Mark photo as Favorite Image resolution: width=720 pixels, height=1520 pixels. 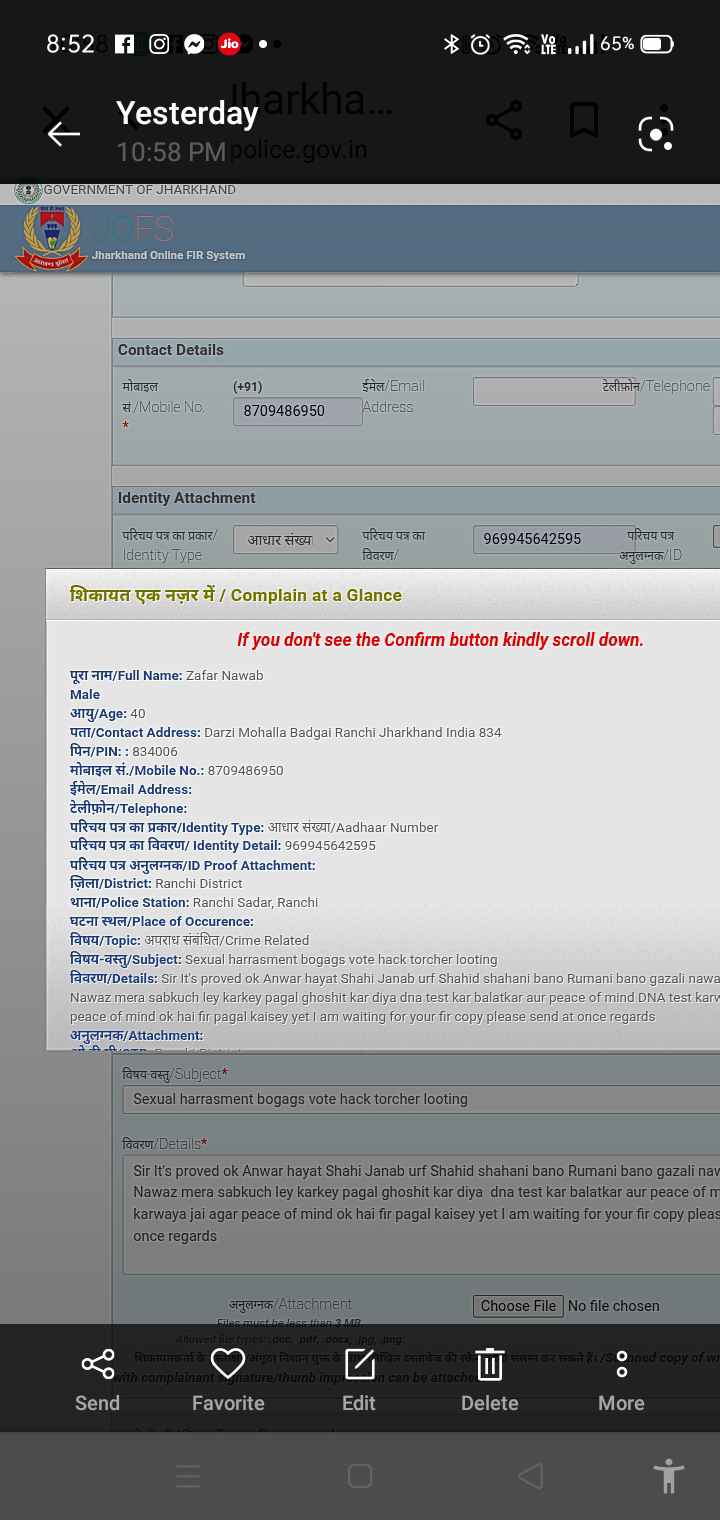228,1381
